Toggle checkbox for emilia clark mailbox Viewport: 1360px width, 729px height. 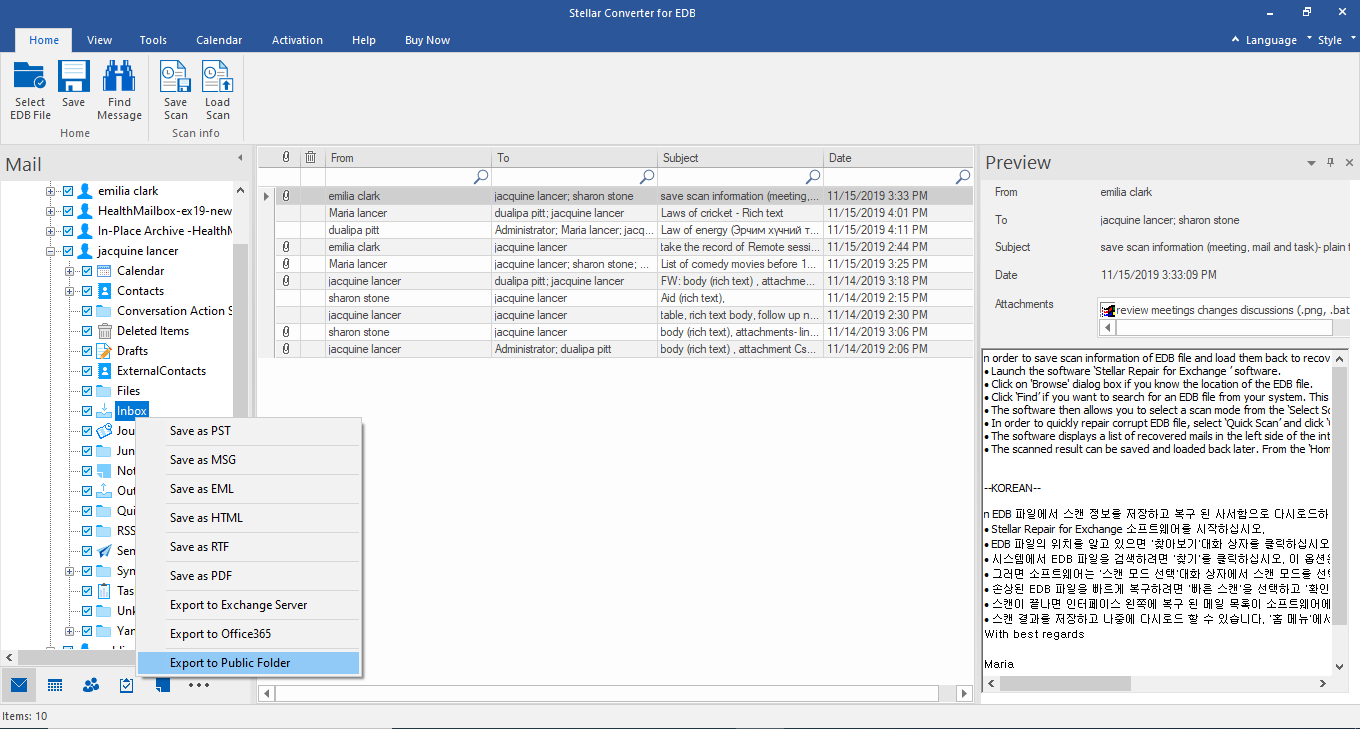(68, 191)
